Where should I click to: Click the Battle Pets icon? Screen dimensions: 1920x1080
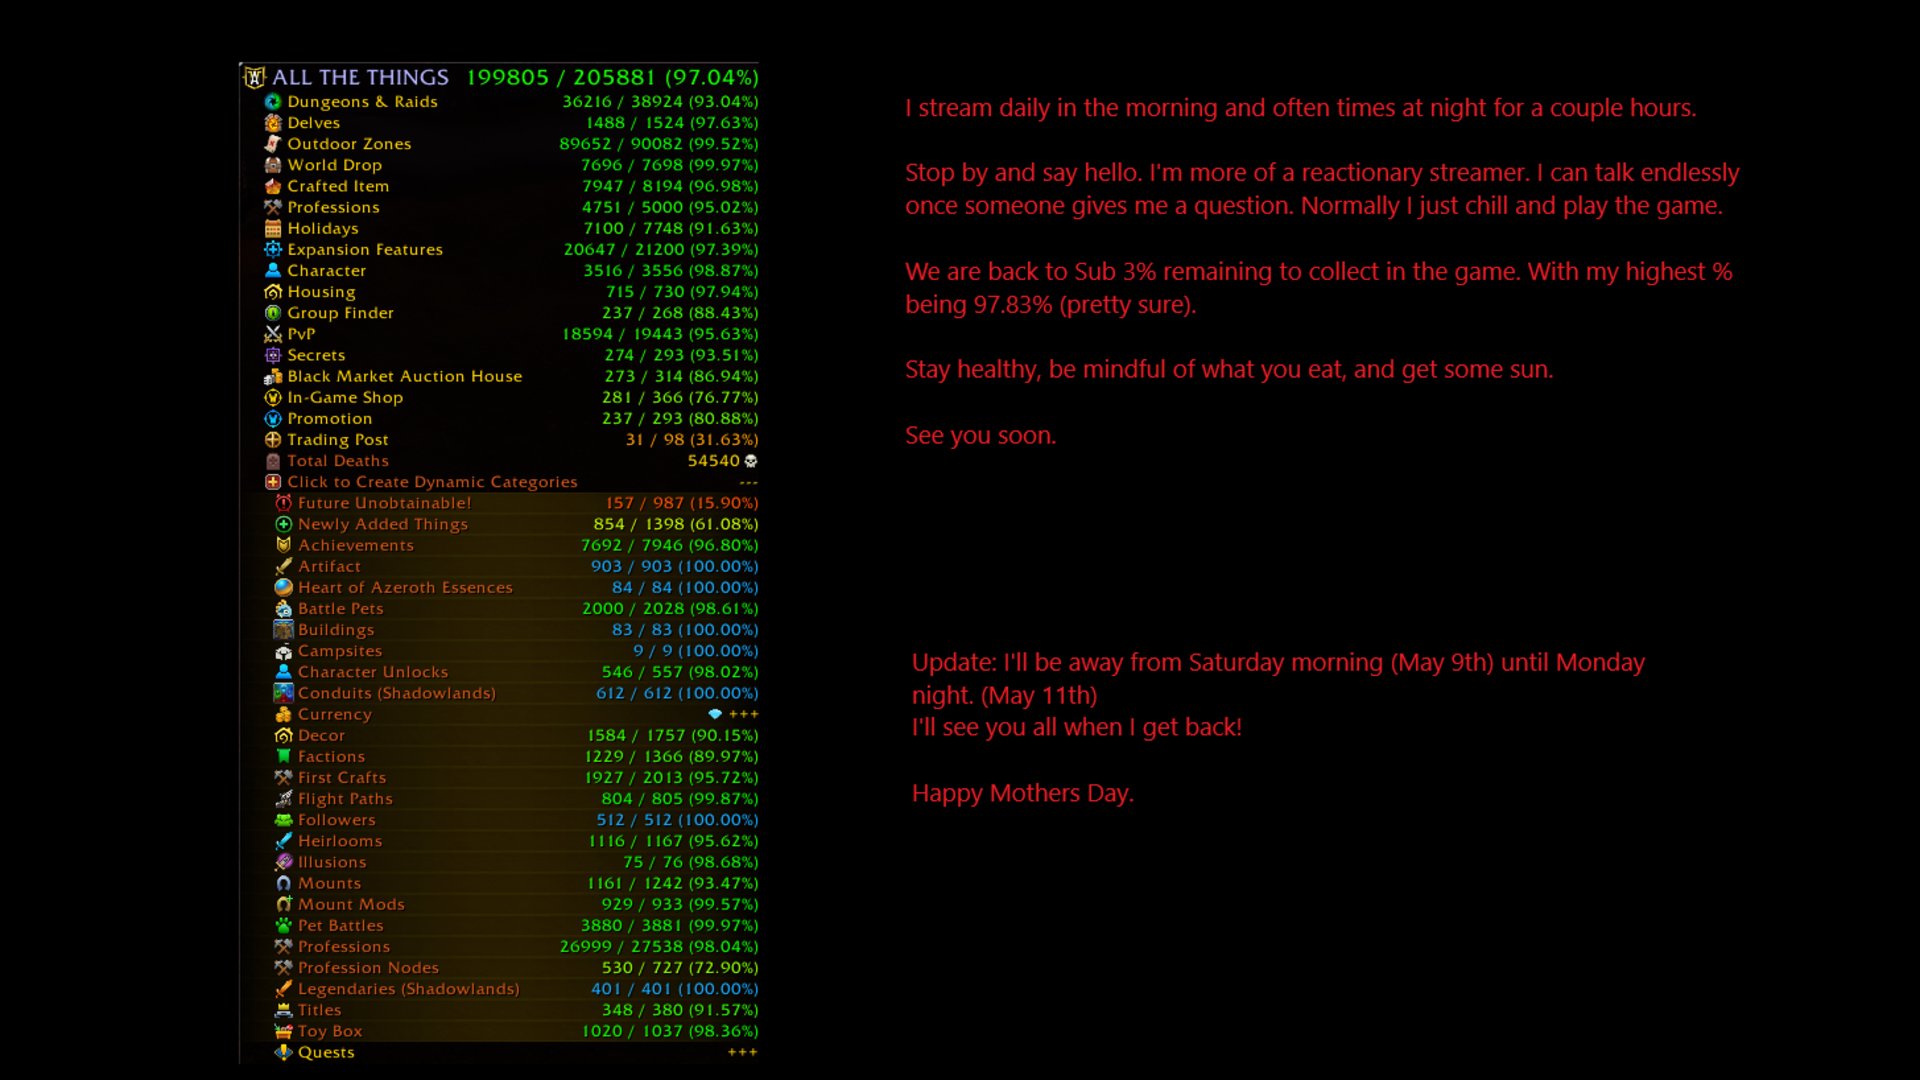pyautogui.click(x=283, y=609)
